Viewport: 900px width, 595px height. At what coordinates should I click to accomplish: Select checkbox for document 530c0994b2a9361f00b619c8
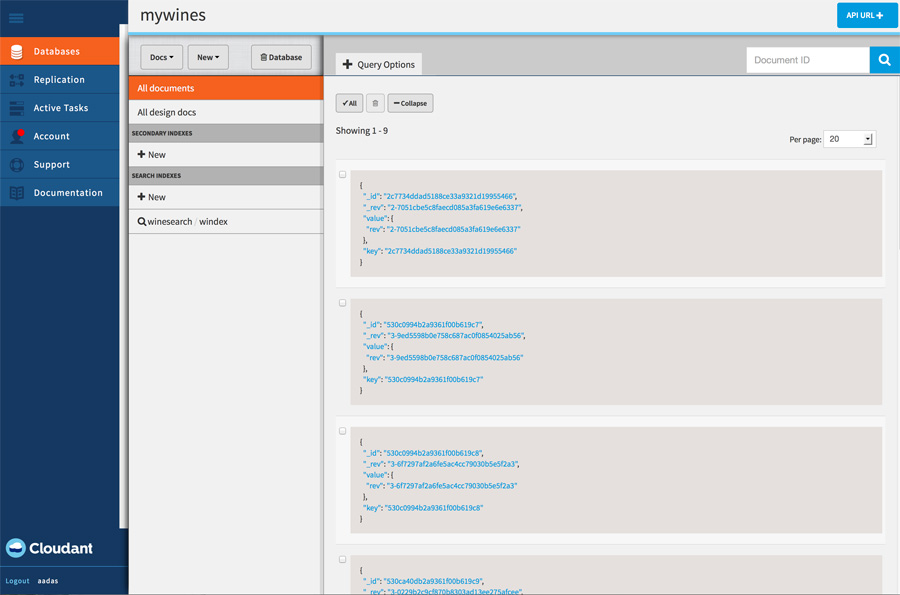(343, 431)
